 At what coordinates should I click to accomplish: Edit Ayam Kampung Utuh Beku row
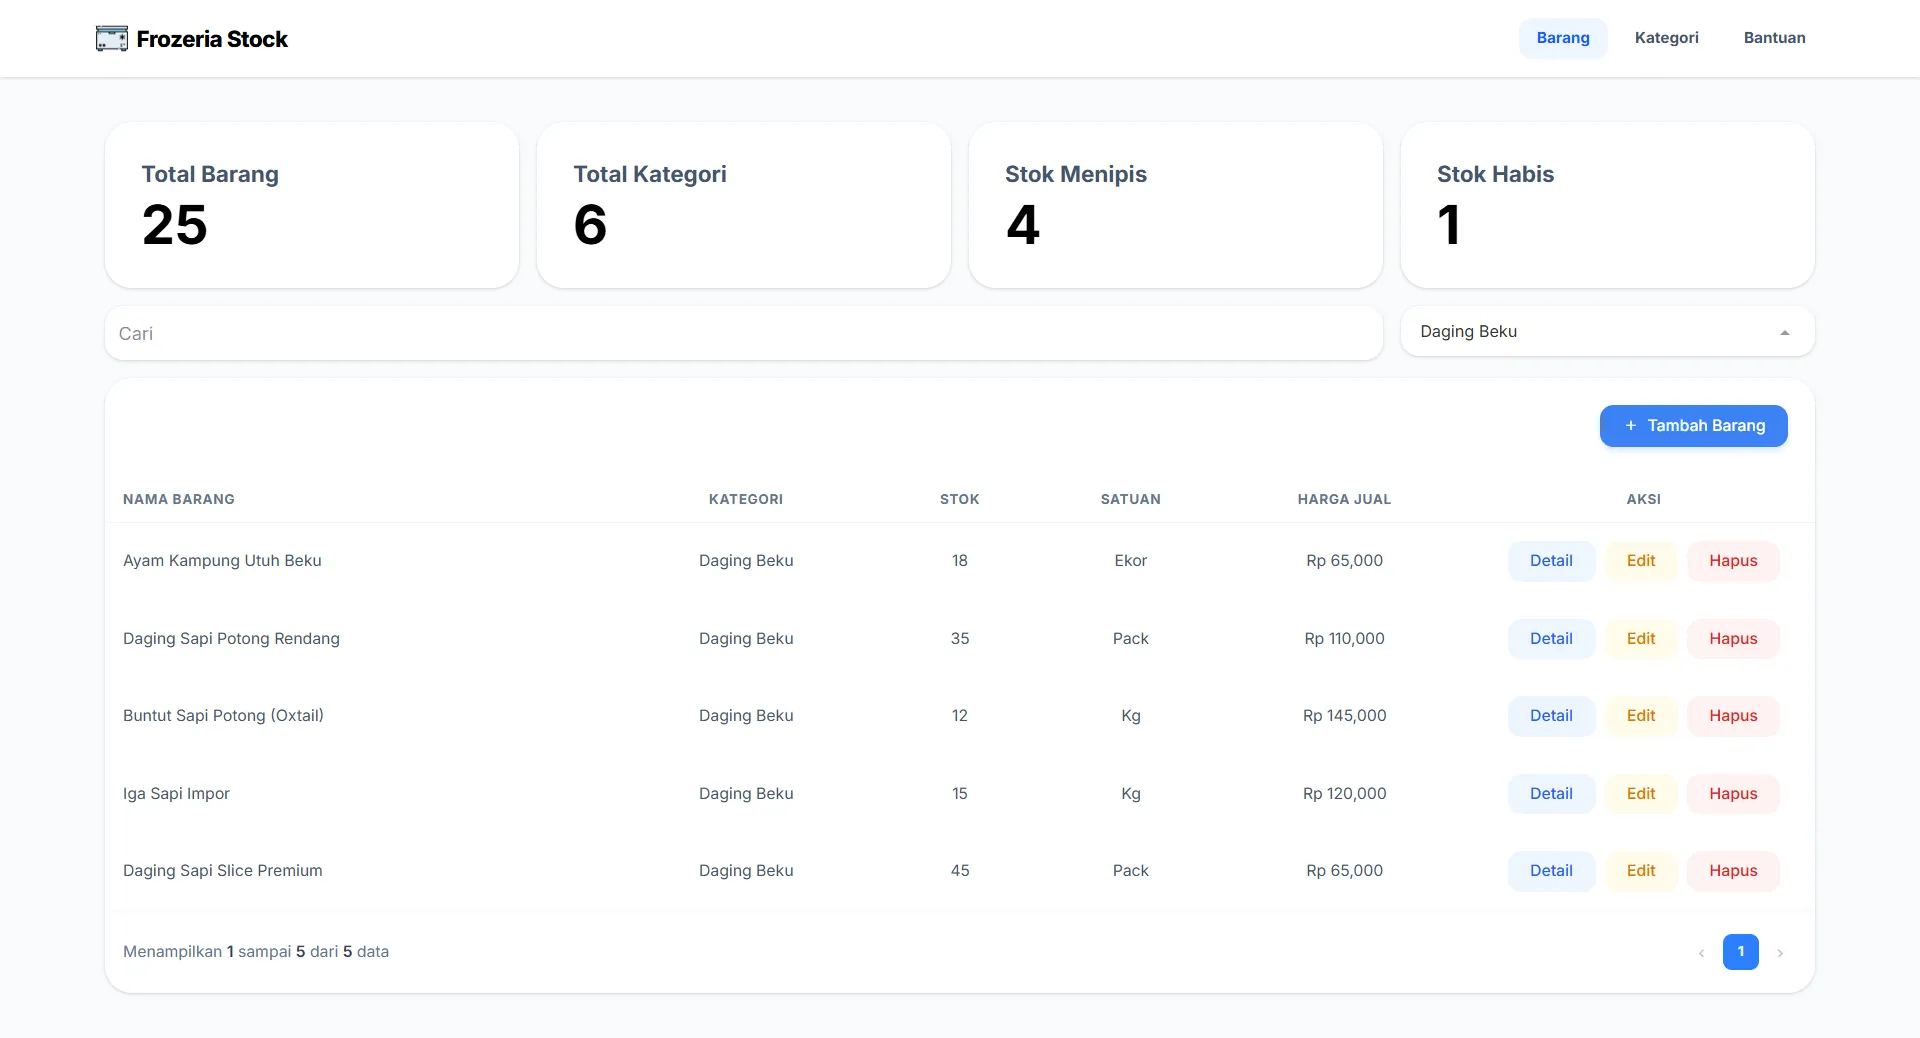pyautogui.click(x=1640, y=561)
